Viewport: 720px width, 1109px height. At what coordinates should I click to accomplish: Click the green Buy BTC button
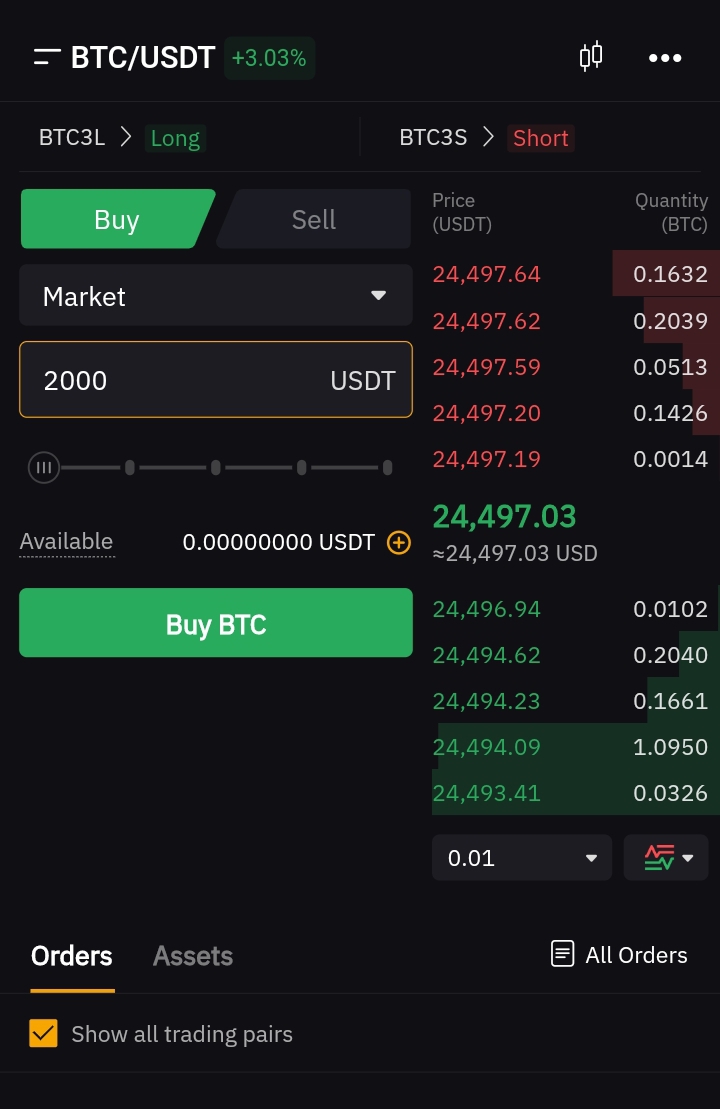pyautogui.click(x=216, y=623)
